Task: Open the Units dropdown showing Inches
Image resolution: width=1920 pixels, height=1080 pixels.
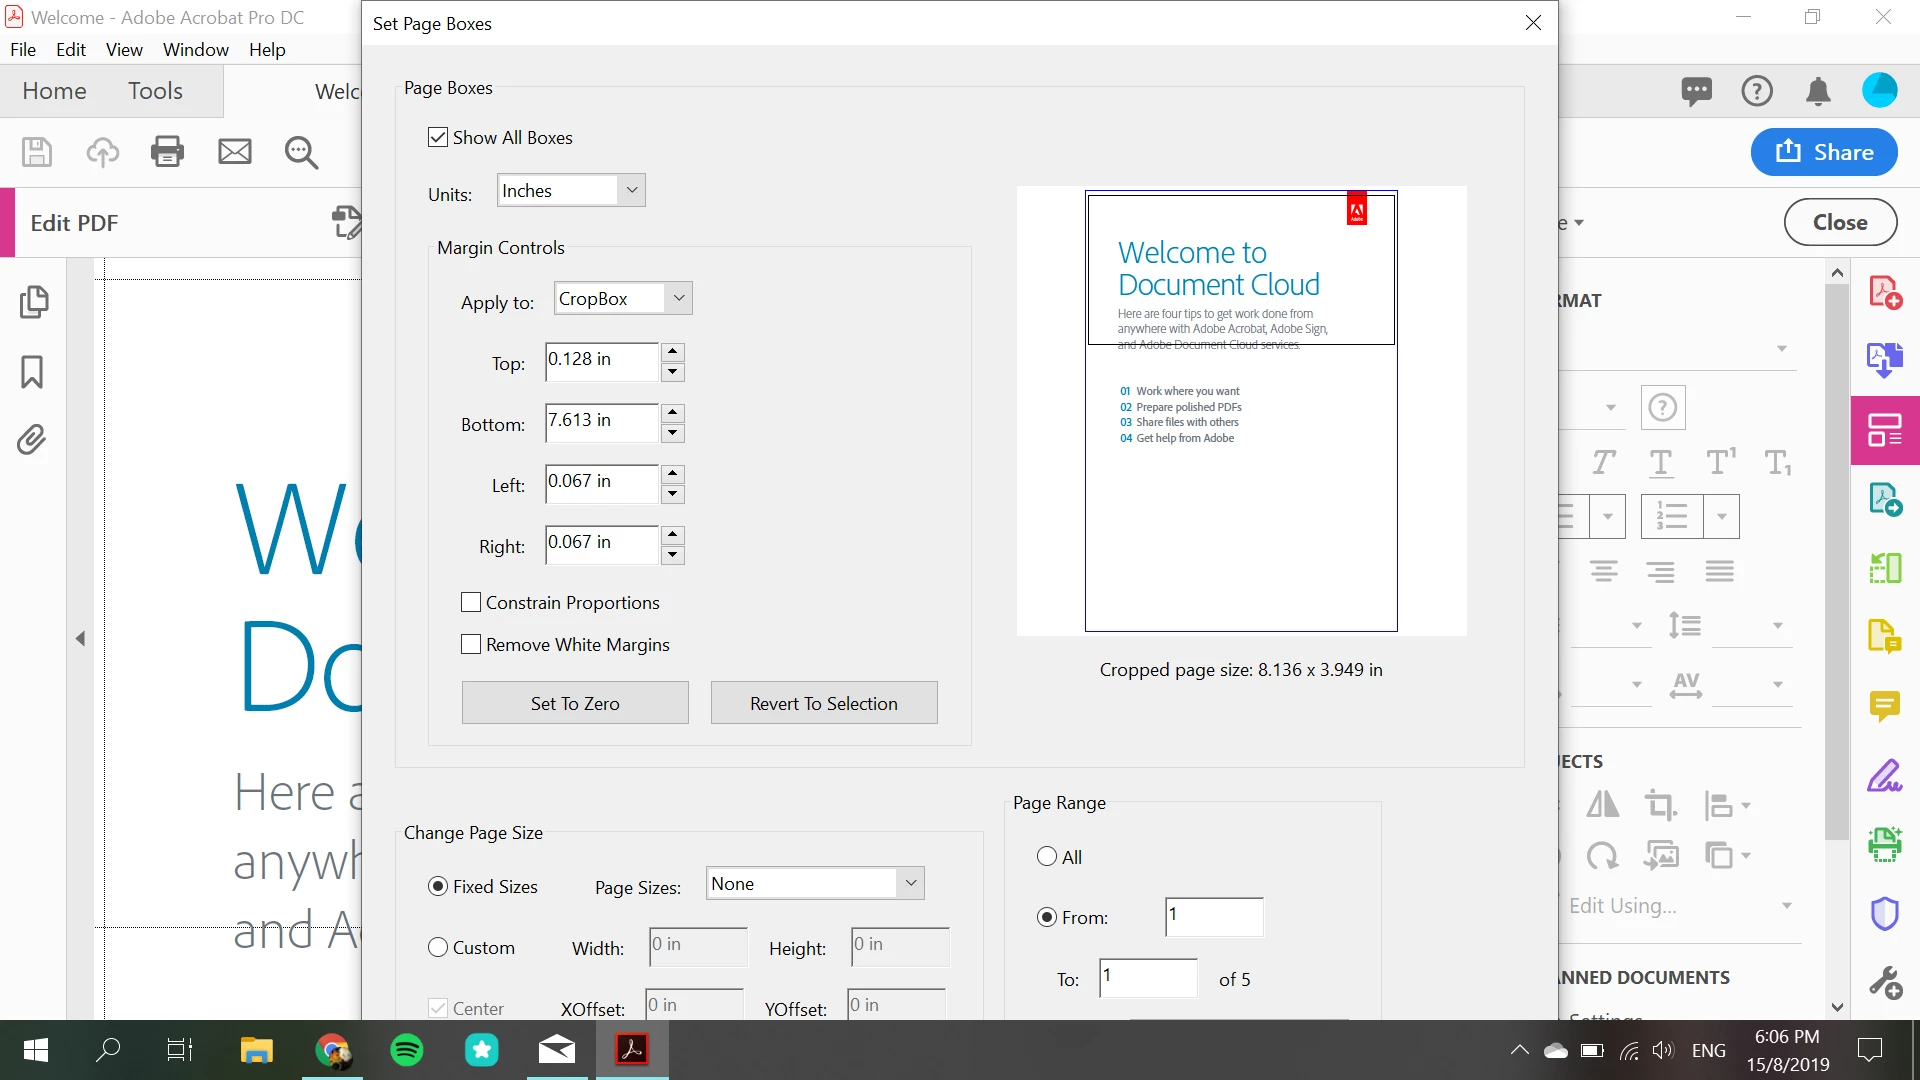Action: [x=571, y=190]
